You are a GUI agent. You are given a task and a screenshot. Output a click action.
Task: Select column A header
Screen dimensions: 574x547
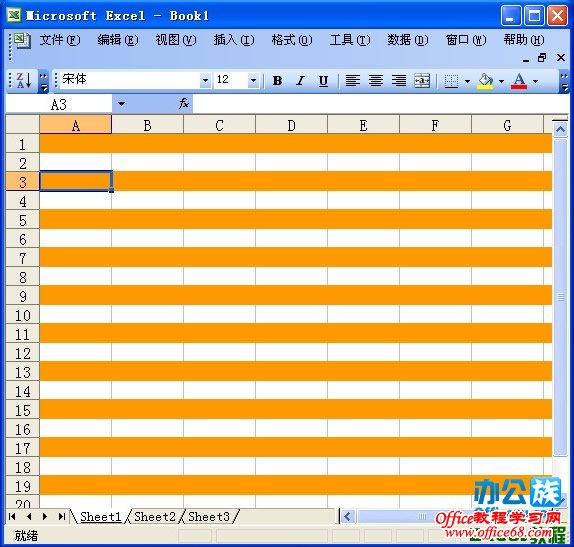point(75,125)
